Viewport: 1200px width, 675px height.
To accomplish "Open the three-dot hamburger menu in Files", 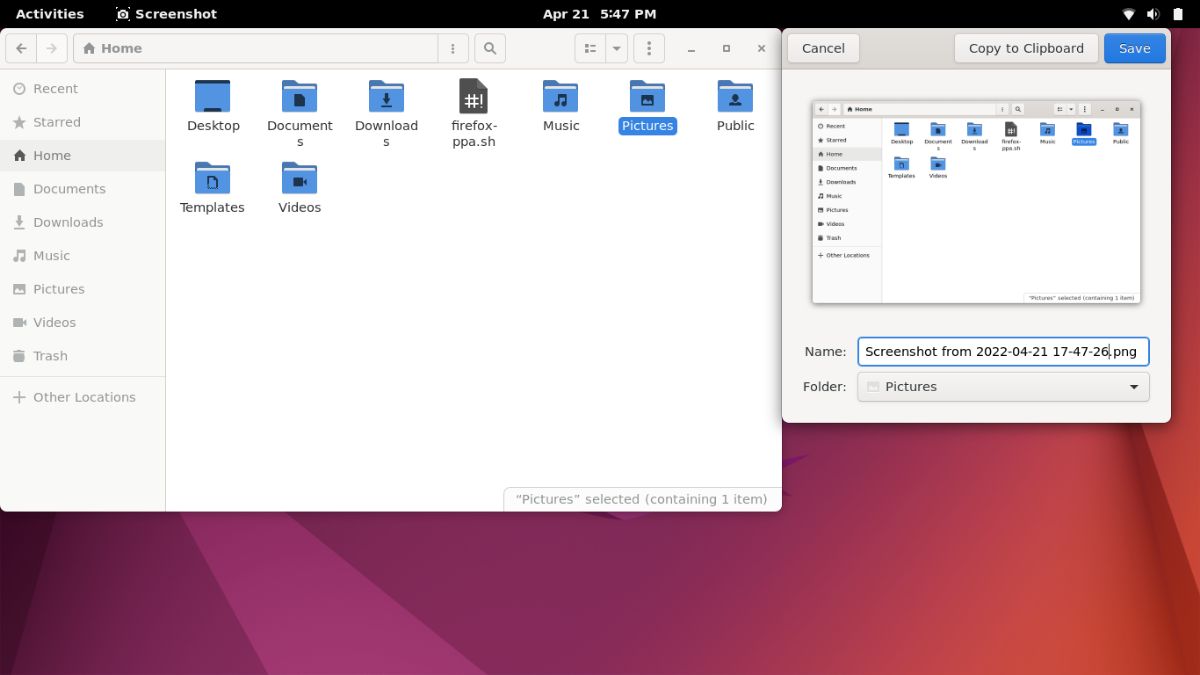I will point(649,48).
